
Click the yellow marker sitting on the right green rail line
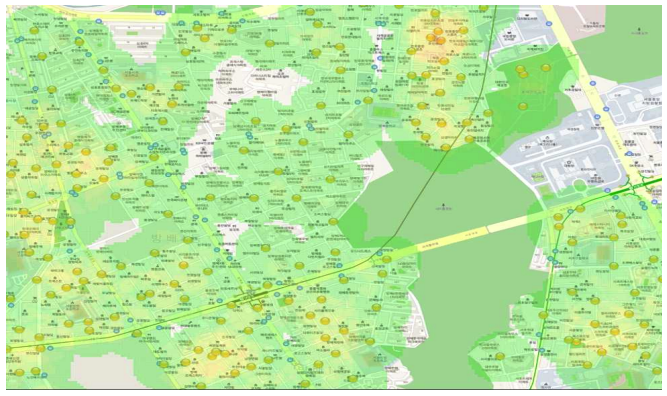(x=543, y=315)
